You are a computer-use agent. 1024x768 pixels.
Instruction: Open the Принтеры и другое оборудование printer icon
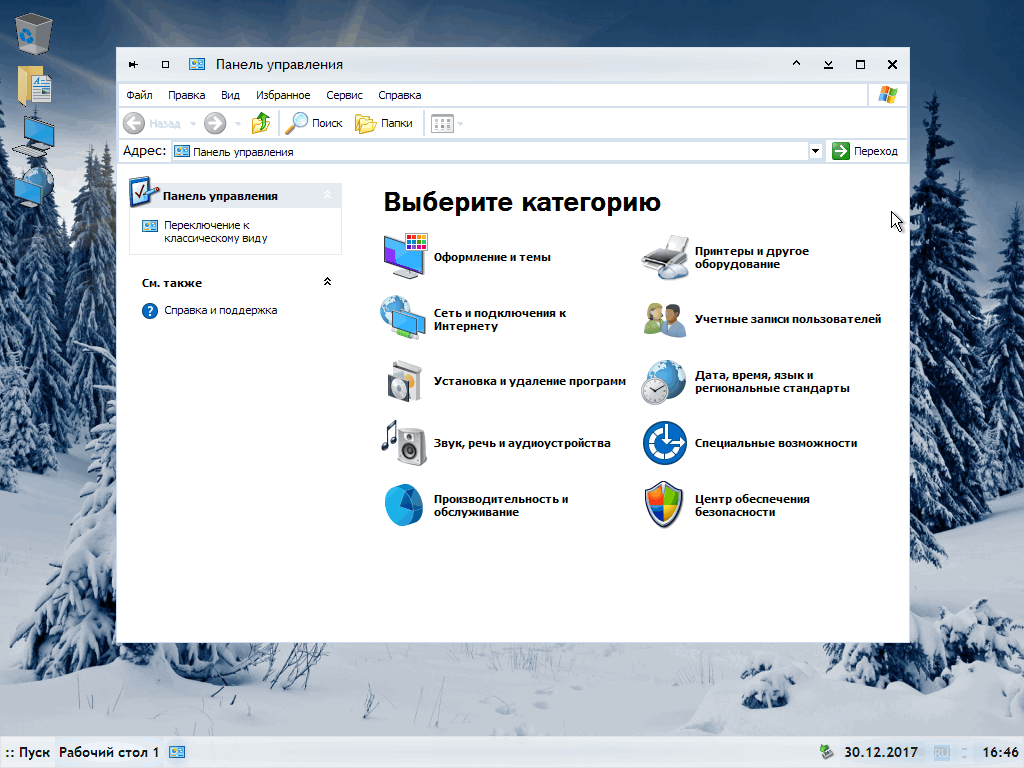pyautogui.click(x=665, y=257)
